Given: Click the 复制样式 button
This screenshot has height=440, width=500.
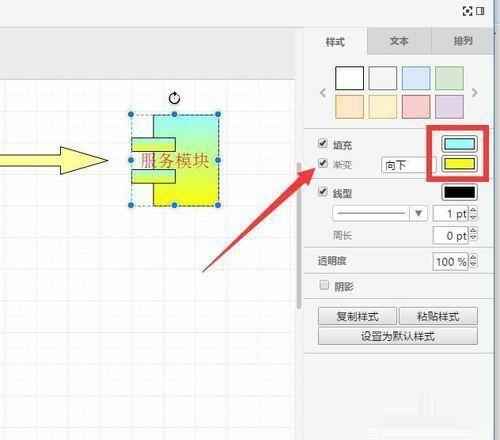Looking at the screenshot, I should (357, 316).
